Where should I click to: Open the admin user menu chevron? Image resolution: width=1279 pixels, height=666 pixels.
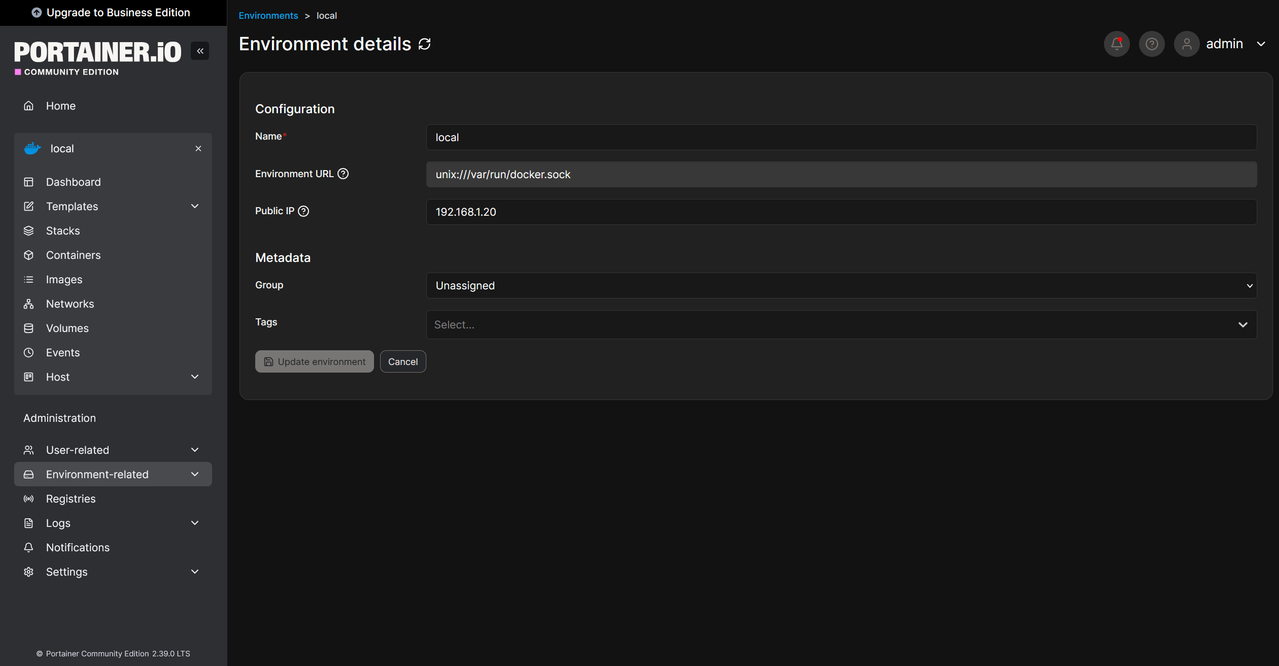tap(1261, 44)
